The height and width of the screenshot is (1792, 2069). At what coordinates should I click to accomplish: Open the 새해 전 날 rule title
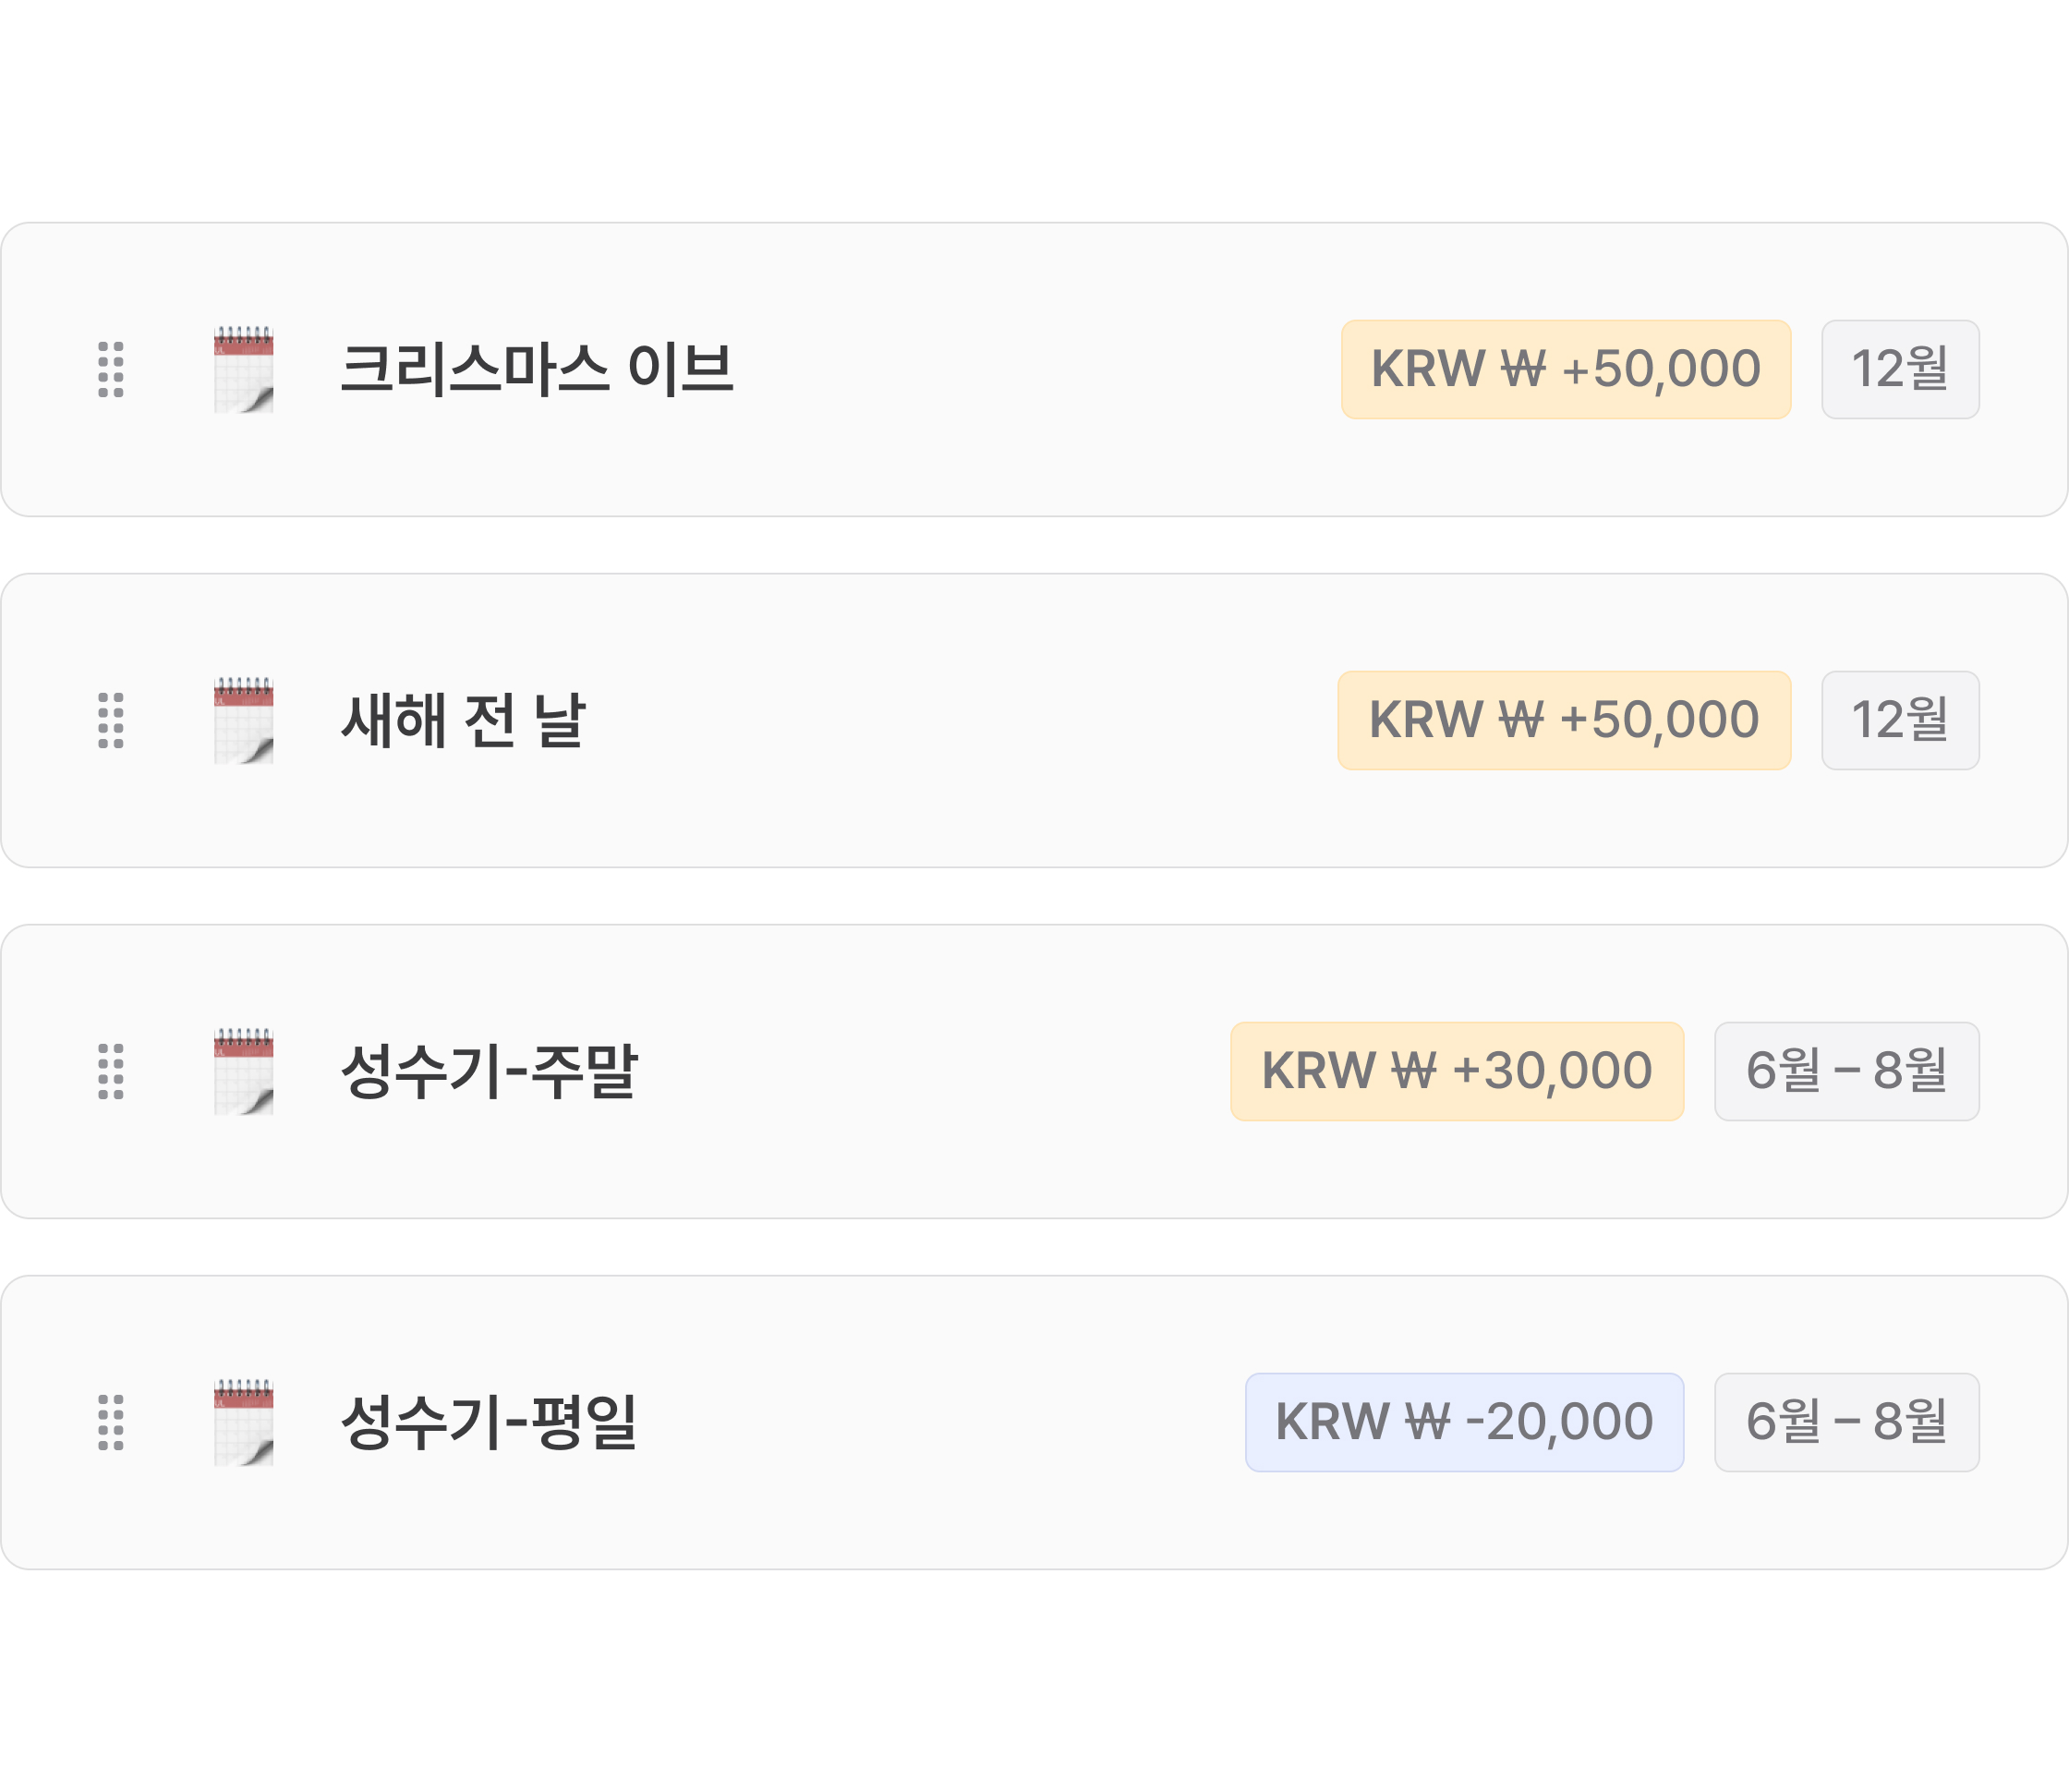(x=463, y=720)
